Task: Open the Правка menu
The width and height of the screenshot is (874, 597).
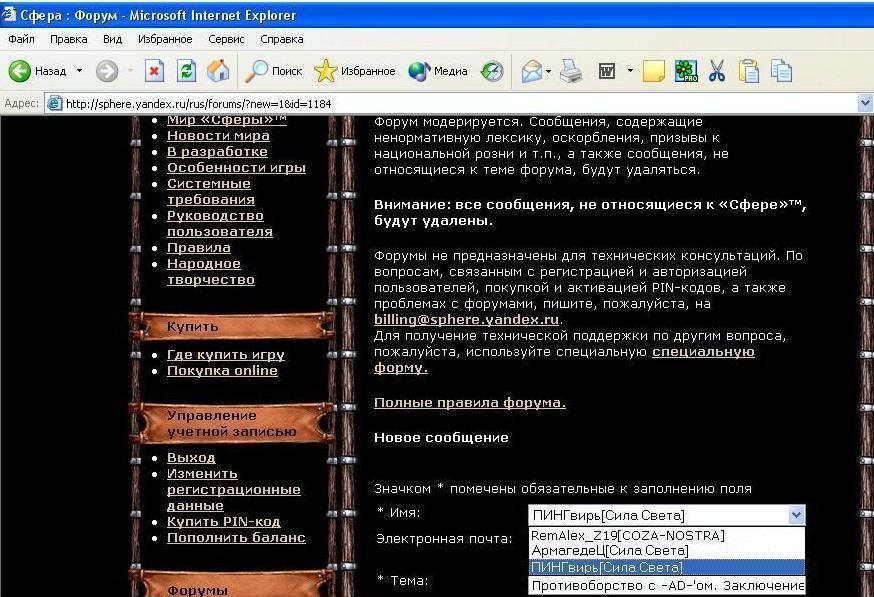Action: pyautogui.click(x=69, y=39)
